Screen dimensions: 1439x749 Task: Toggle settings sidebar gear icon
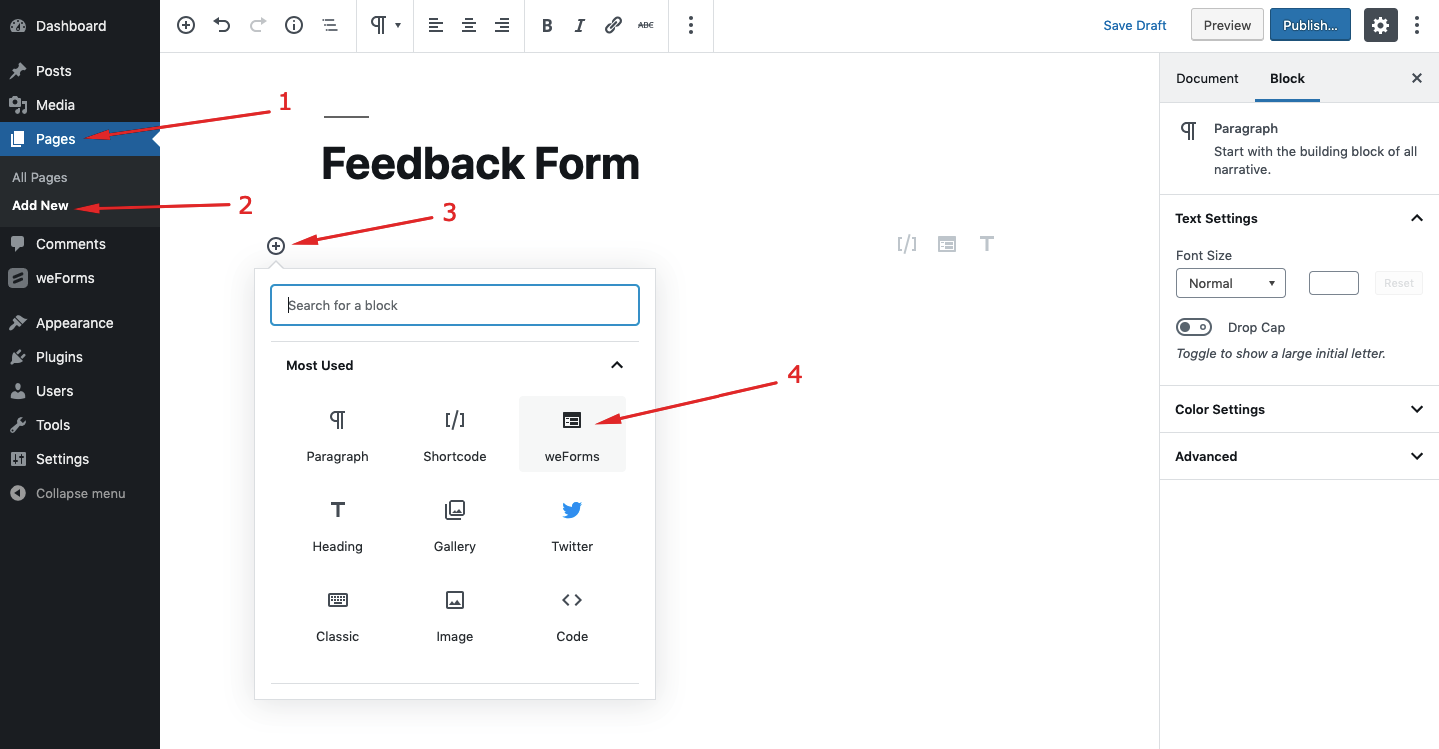point(1380,26)
